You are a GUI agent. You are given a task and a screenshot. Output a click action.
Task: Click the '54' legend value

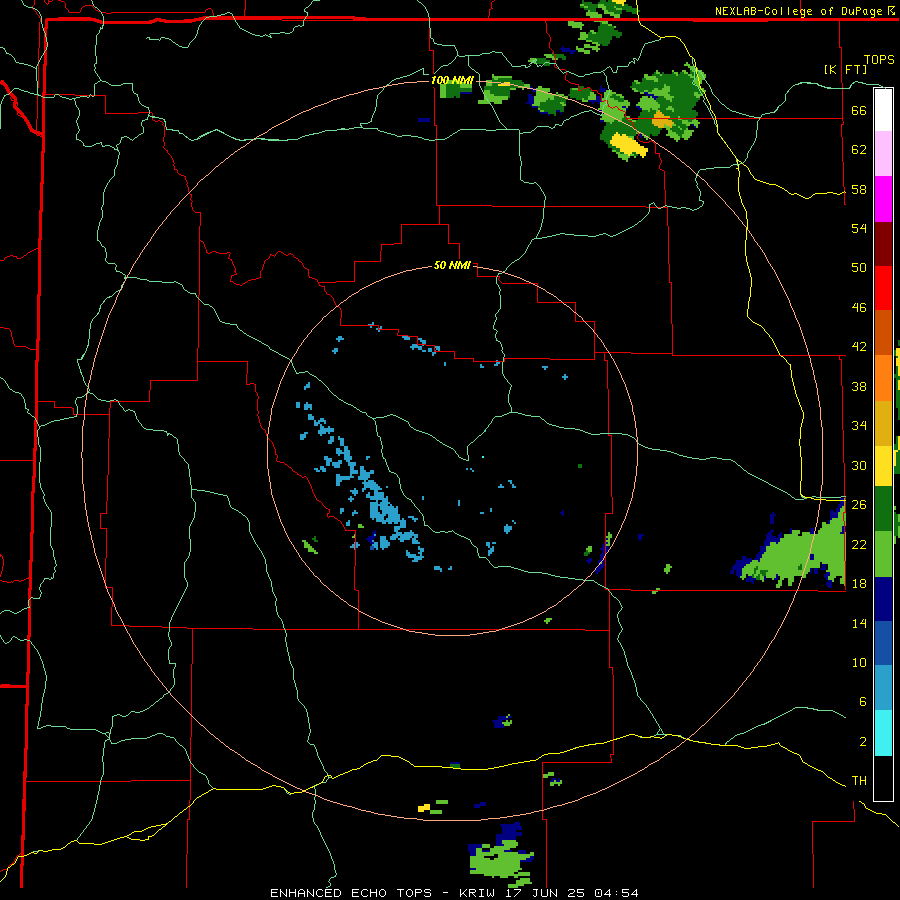859,228
